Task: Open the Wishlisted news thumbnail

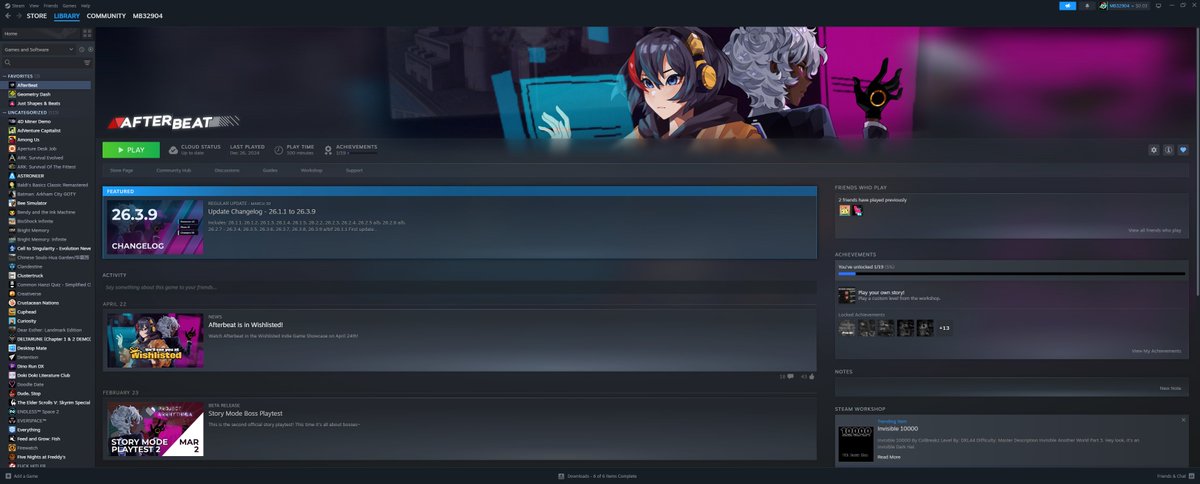Action: [155, 340]
